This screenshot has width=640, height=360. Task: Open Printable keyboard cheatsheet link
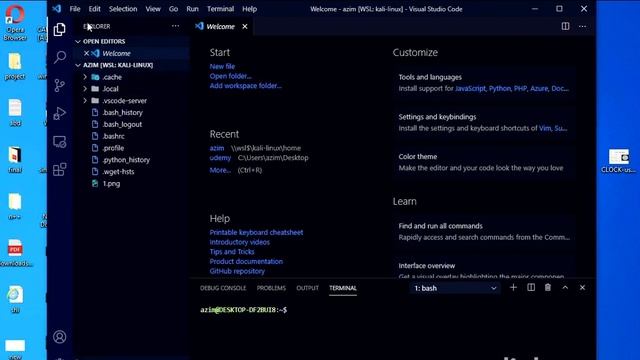256,233
